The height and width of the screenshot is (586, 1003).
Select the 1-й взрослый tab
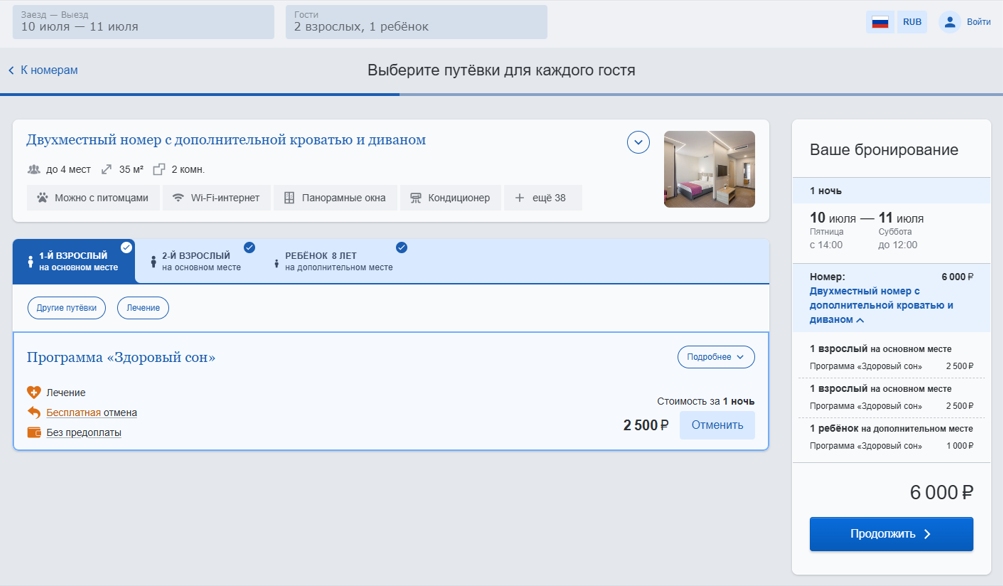coord(74,261)
